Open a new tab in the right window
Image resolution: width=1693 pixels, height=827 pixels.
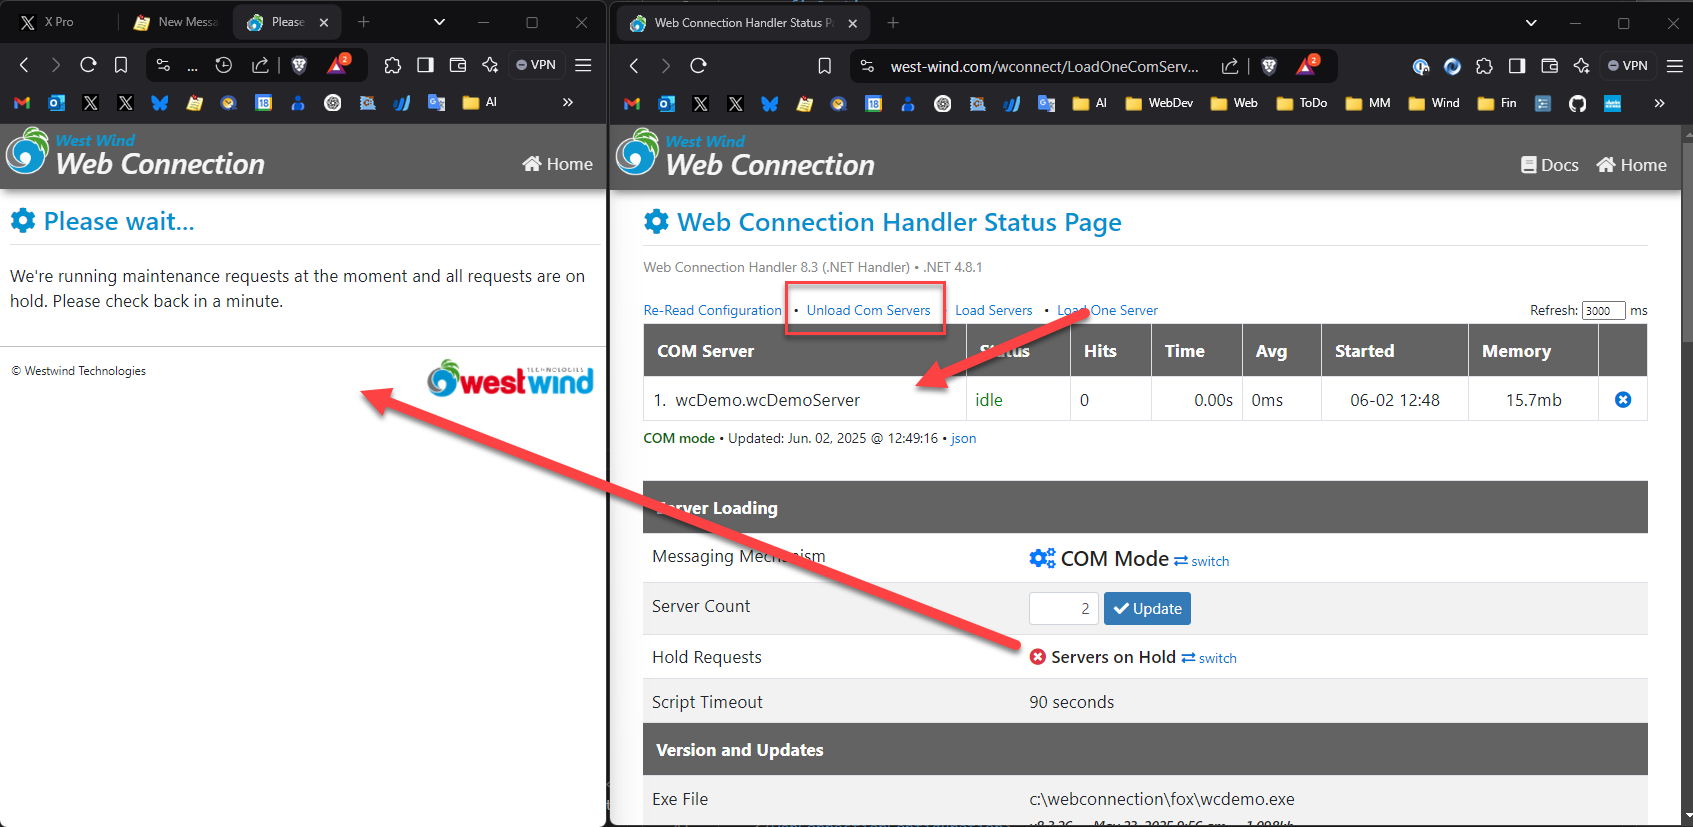(893, 22)
